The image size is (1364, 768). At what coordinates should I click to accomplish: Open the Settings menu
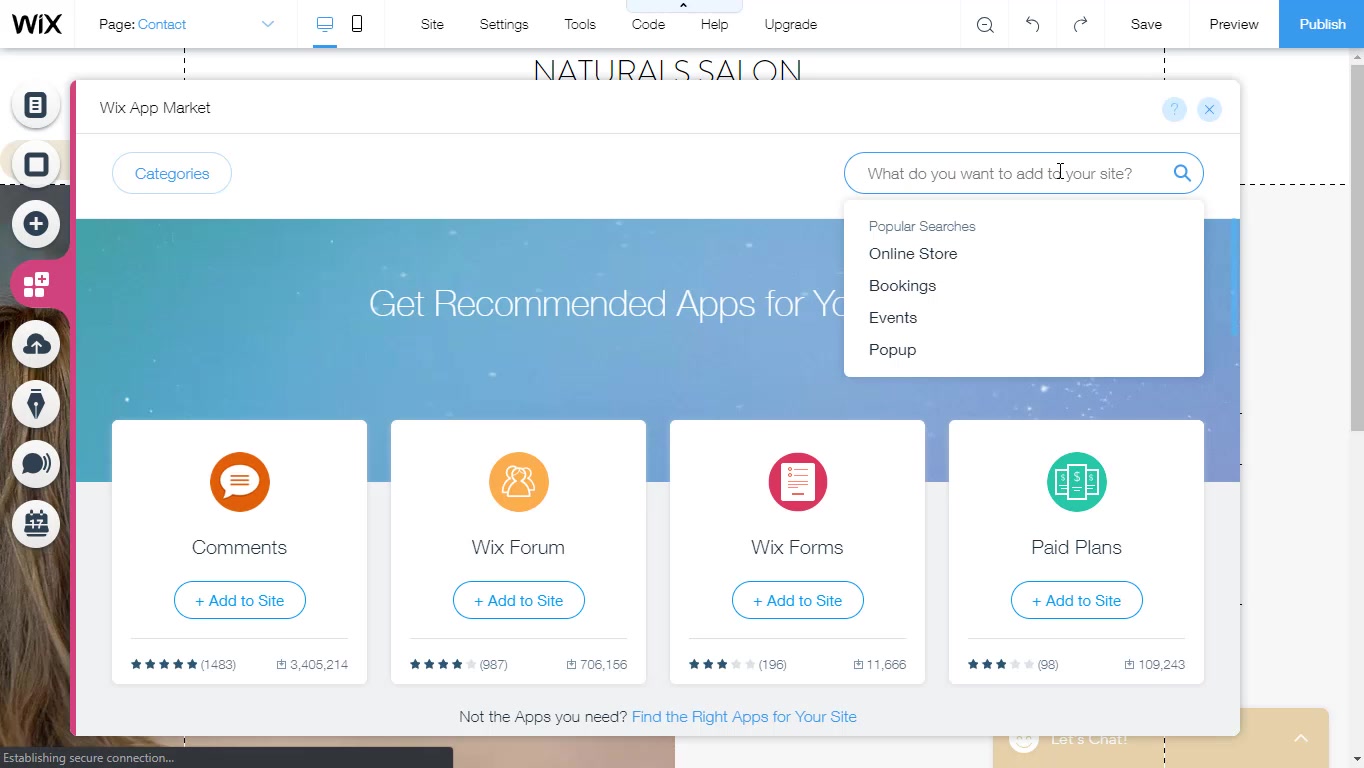[503, 24]
